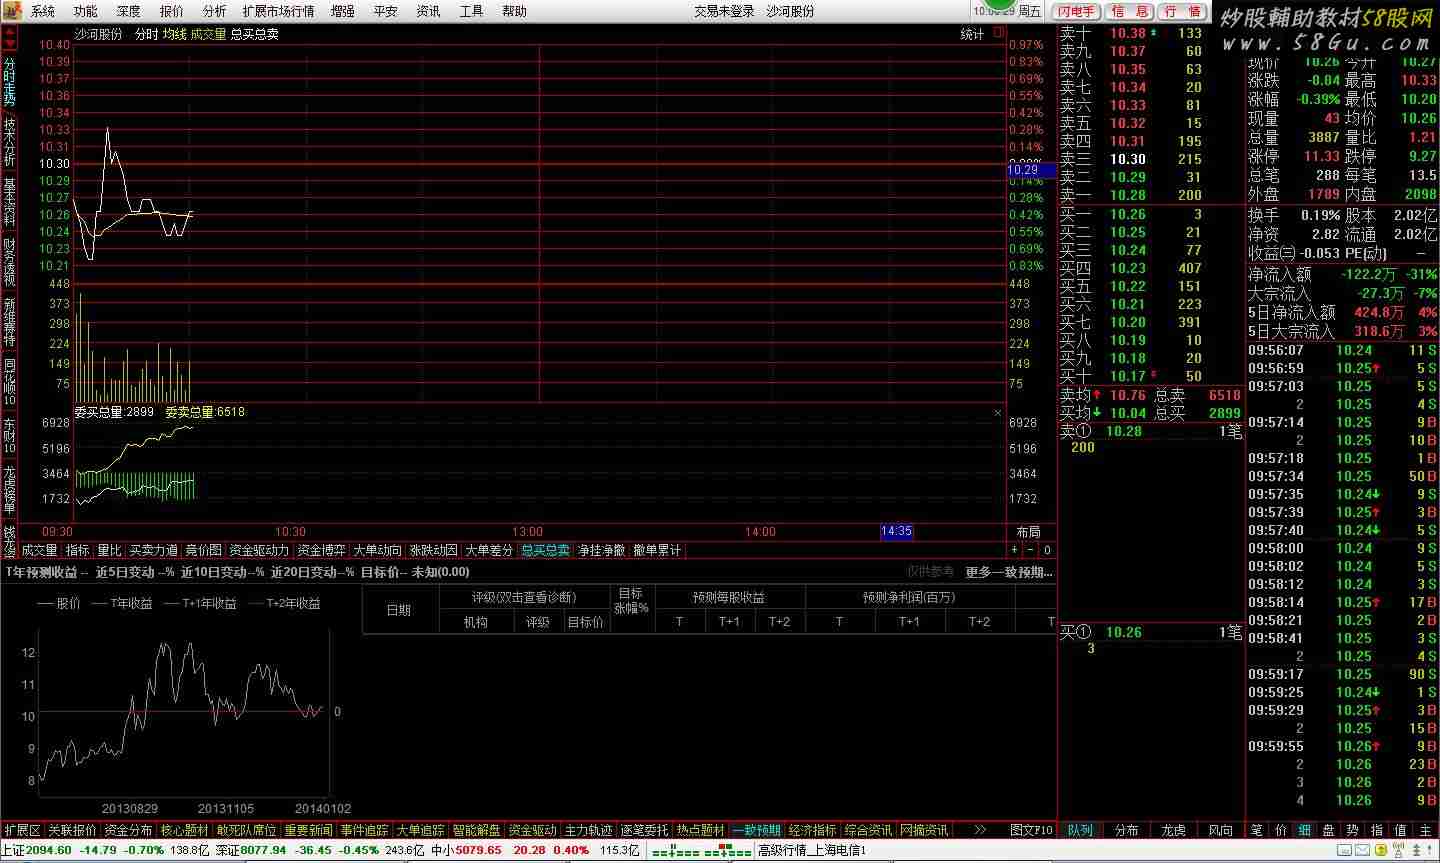Screen dimensions: 1440x863
Task: Click the 布局 layout button
Action: pos(1028,532)
